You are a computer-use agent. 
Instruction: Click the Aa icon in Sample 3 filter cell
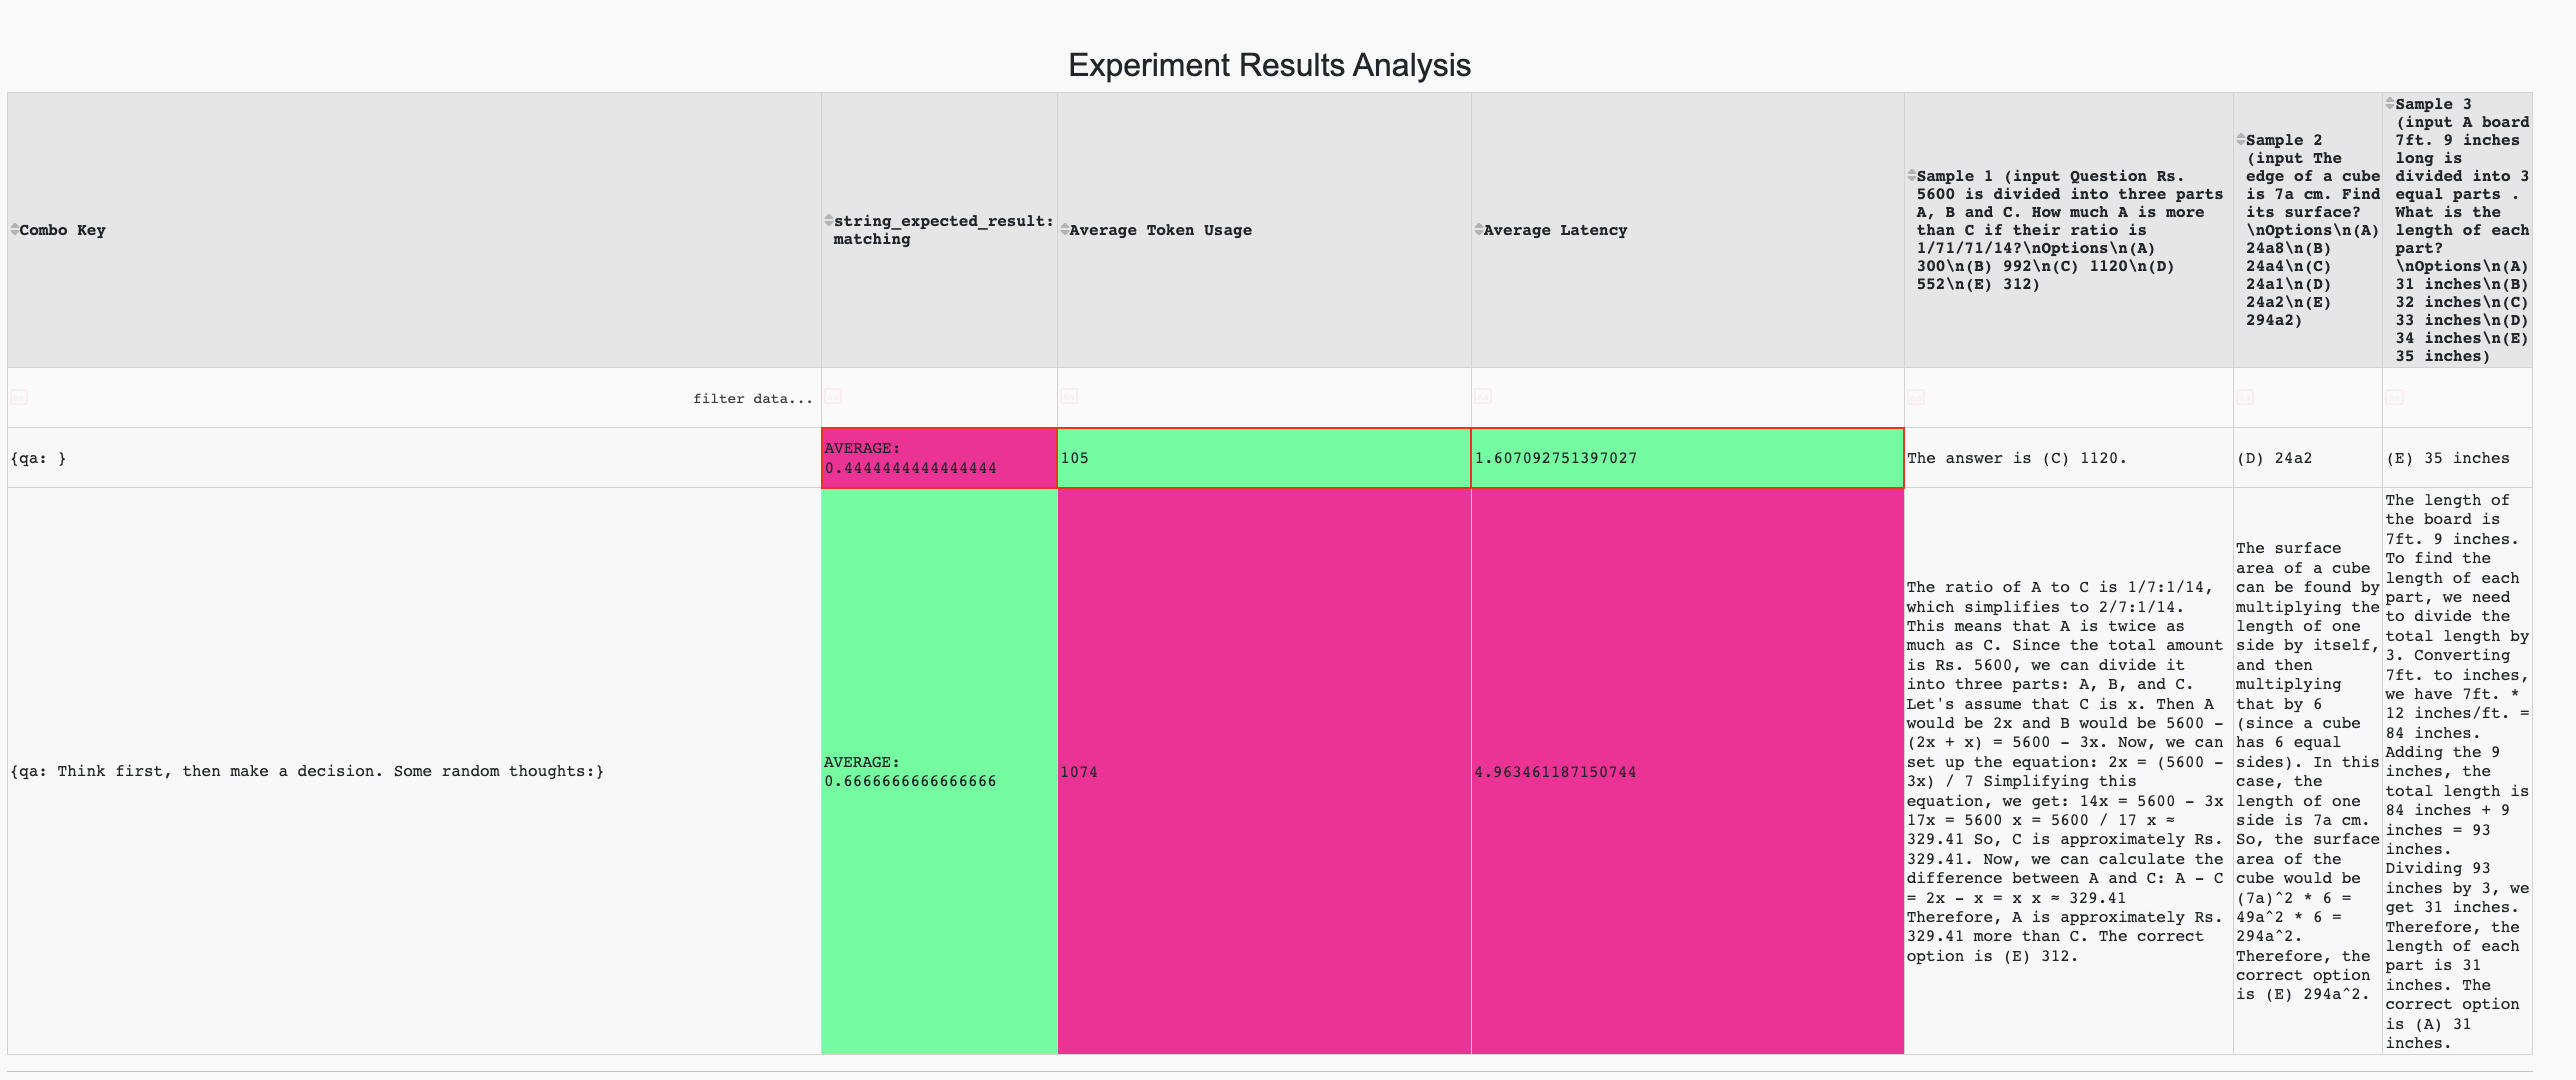click(x=2393, y=397)
